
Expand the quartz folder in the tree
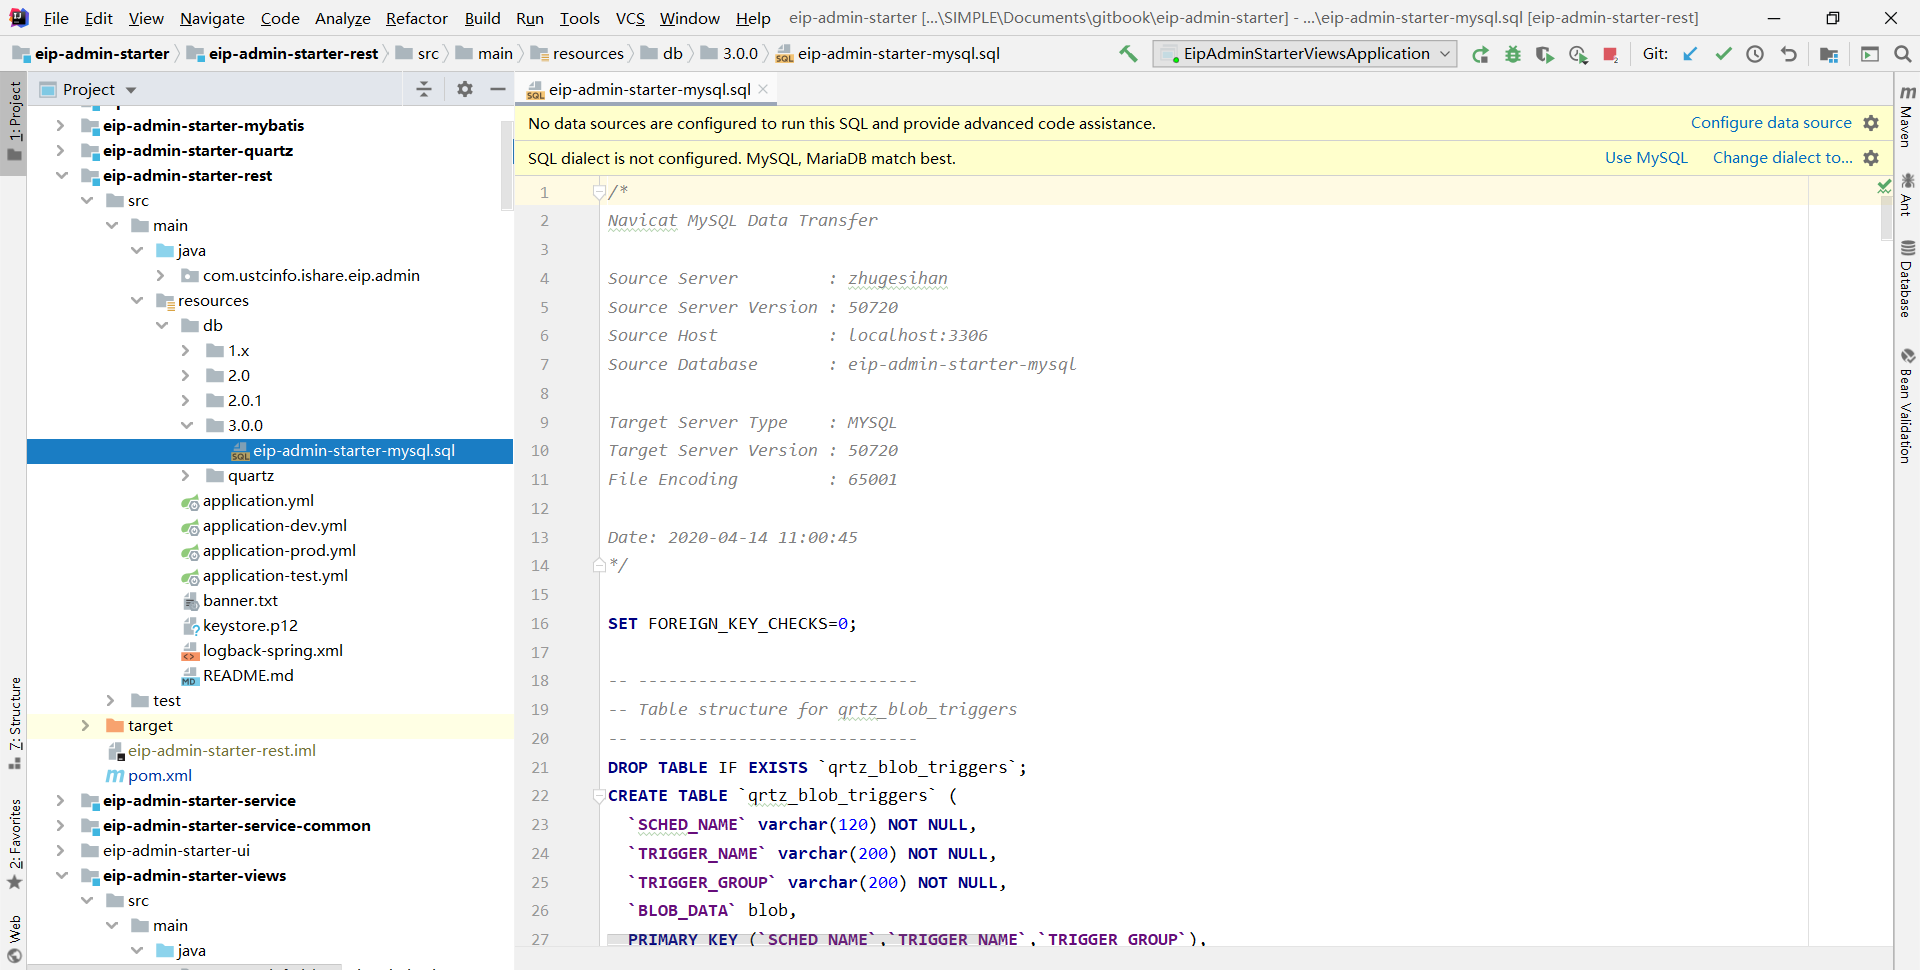pyautogui.click(x=186, y=476)
